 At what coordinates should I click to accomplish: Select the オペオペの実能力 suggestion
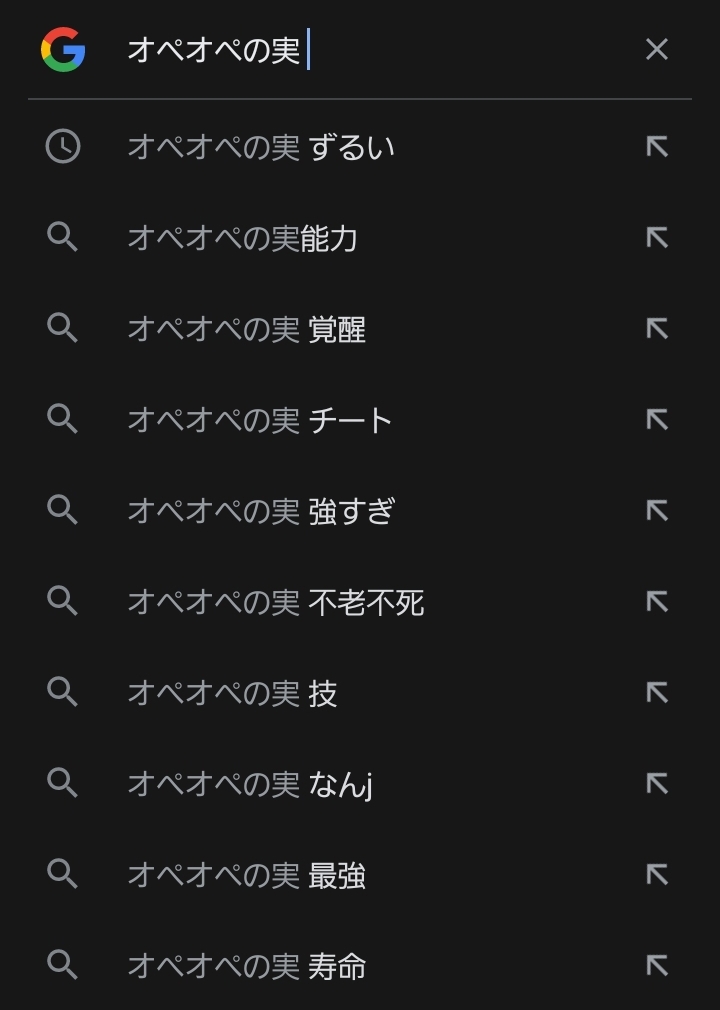[243, 238]
